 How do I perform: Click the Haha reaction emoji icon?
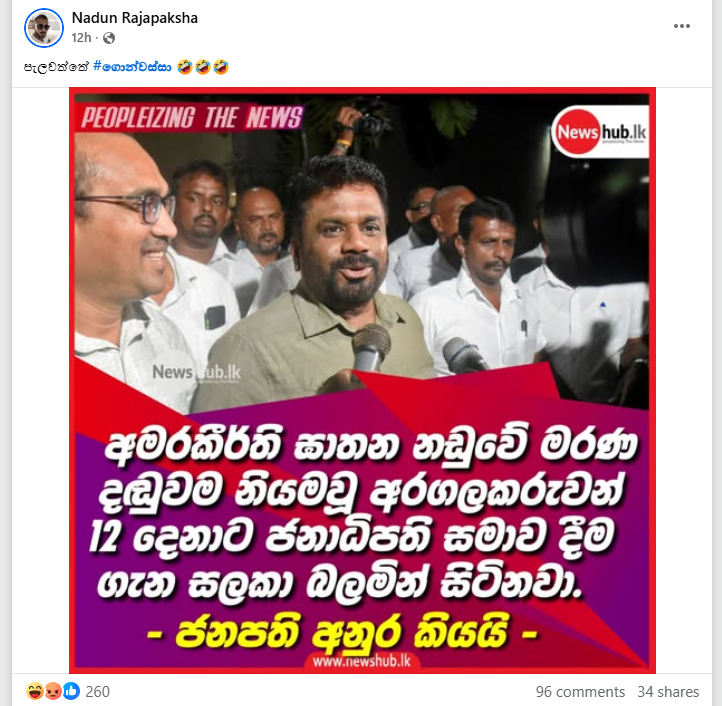point(35,691)
